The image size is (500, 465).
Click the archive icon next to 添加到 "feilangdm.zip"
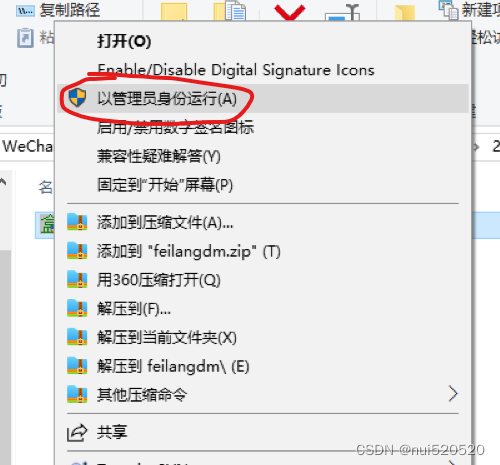tap(77, 251)
